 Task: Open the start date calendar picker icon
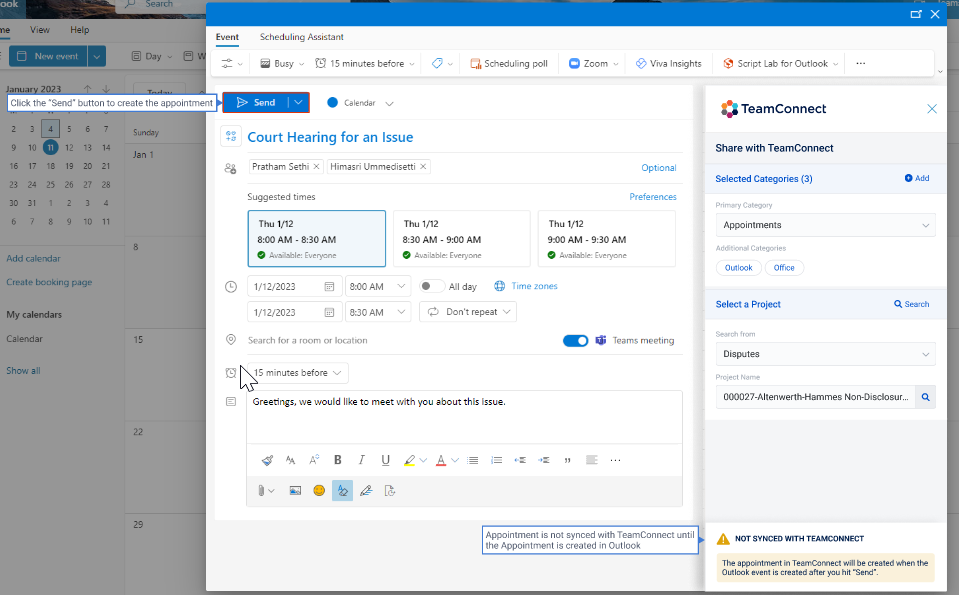click(329, 286)
